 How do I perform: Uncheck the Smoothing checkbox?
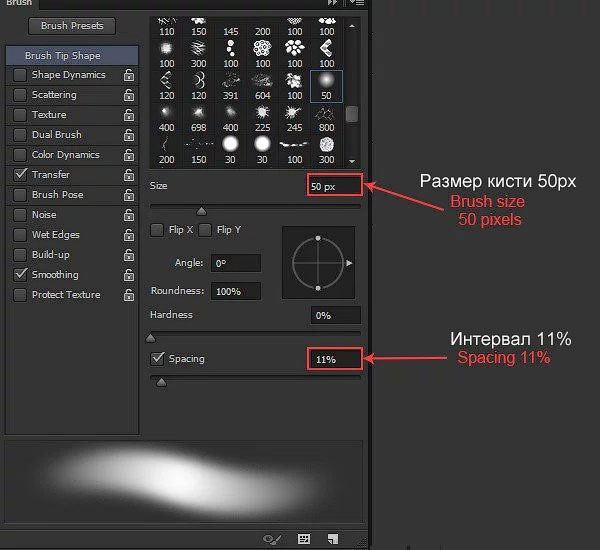tap(20, 275)
